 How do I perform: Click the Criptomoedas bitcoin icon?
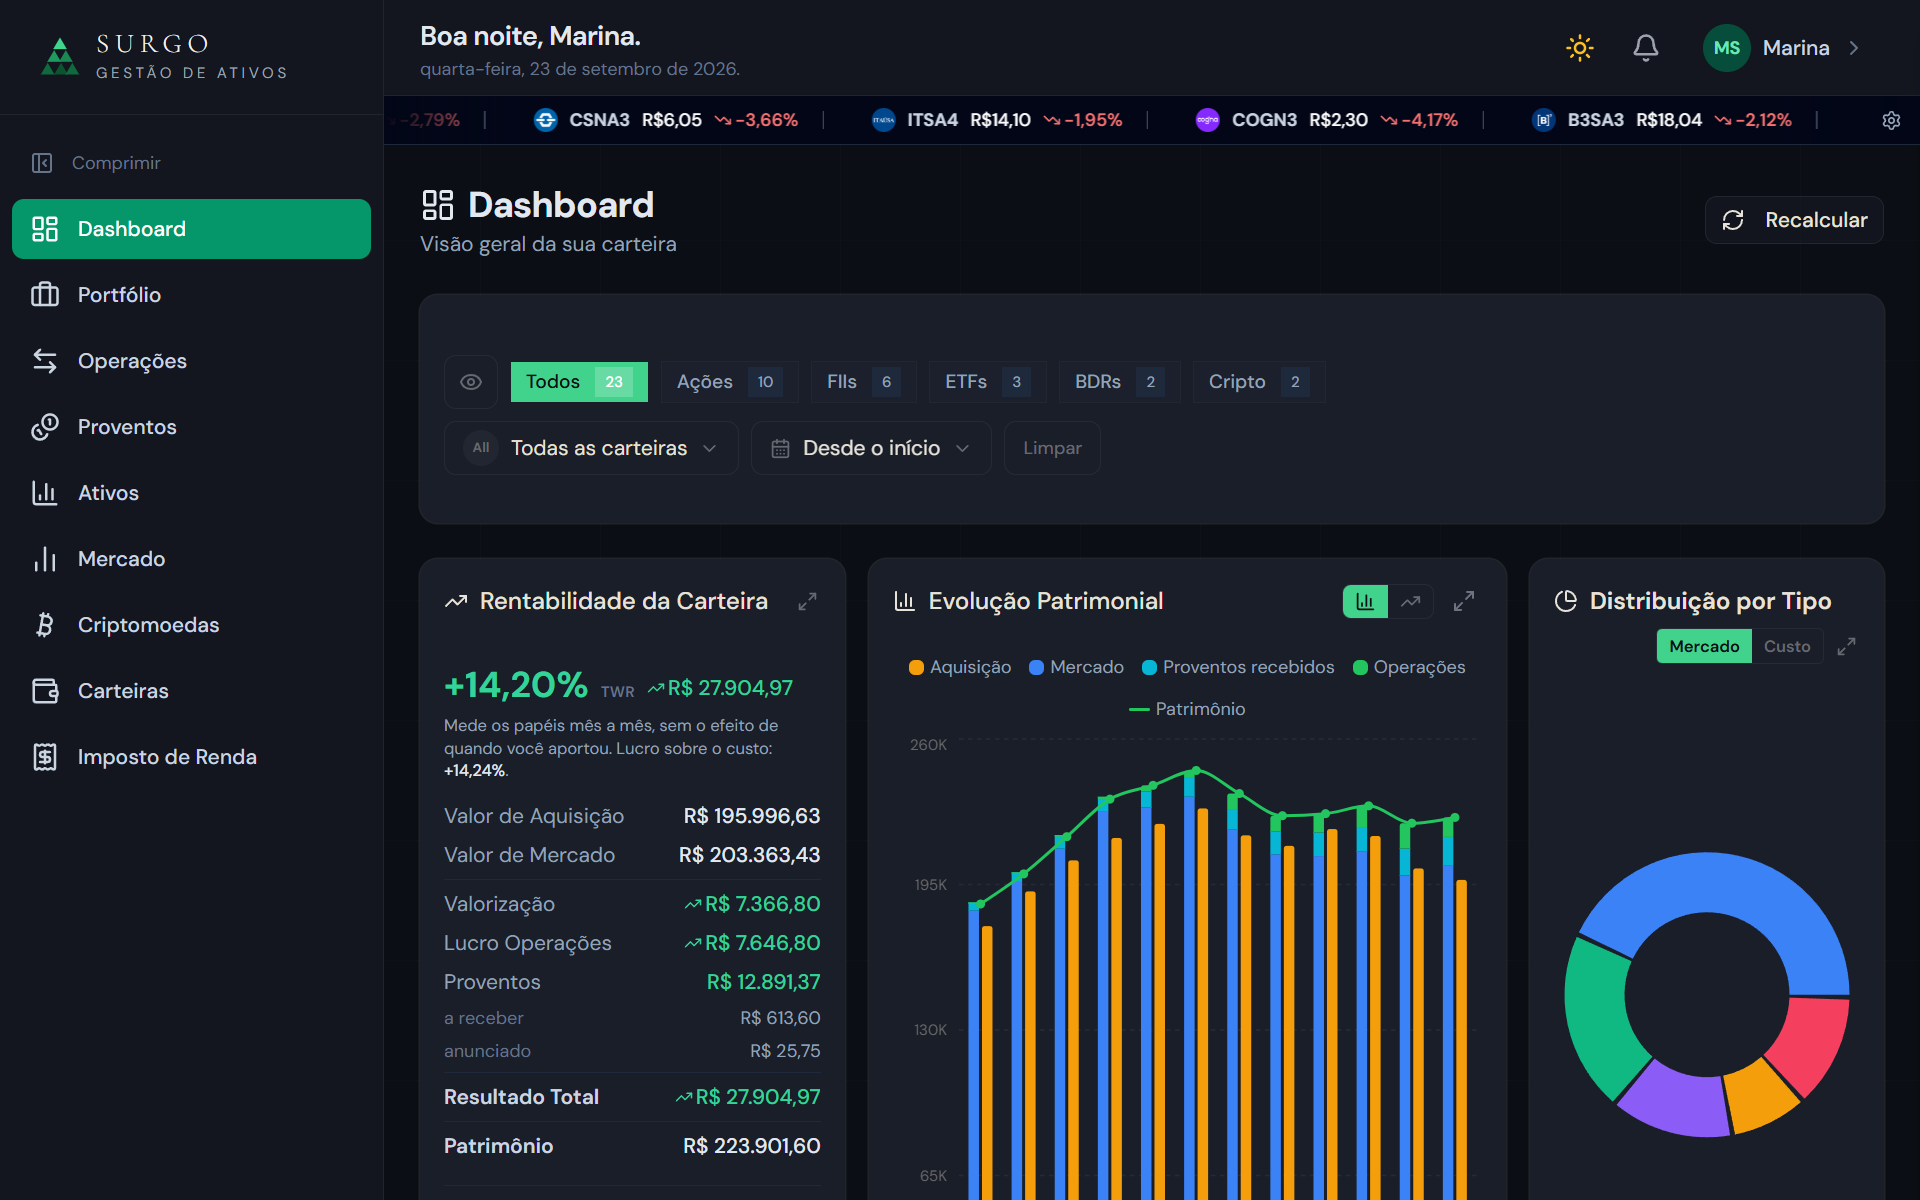coord(45,624)
